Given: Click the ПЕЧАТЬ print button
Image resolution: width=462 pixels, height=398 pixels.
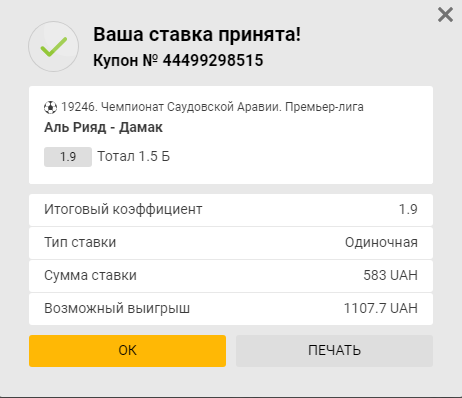Looking at the screenshot, I should pyautogui.click(x=334, y=351).
